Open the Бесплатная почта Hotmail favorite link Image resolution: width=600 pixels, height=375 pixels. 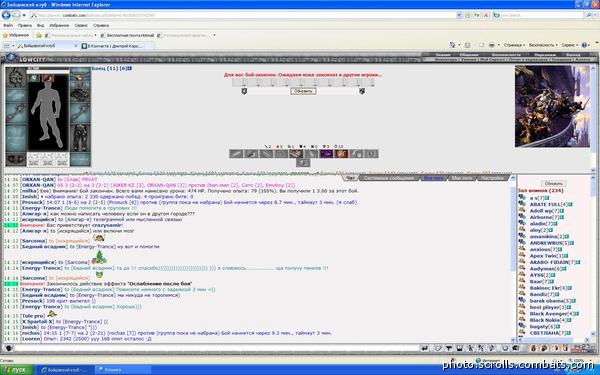127,35
